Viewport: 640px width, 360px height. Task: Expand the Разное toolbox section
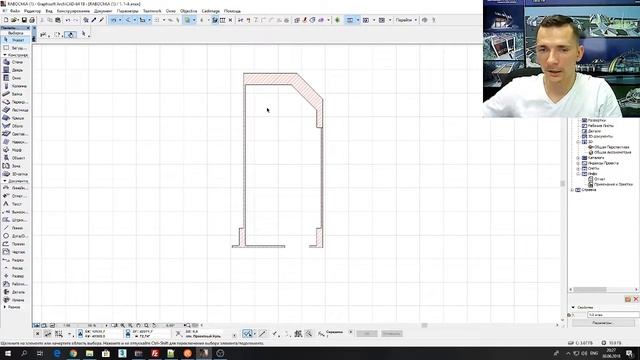click(4, 307)
